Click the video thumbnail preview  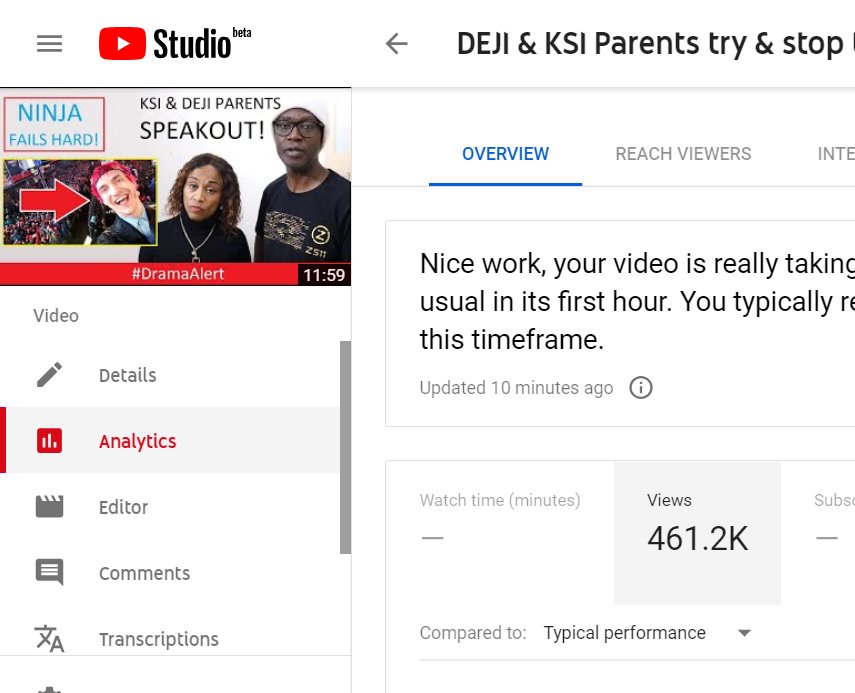coord(176,186)
